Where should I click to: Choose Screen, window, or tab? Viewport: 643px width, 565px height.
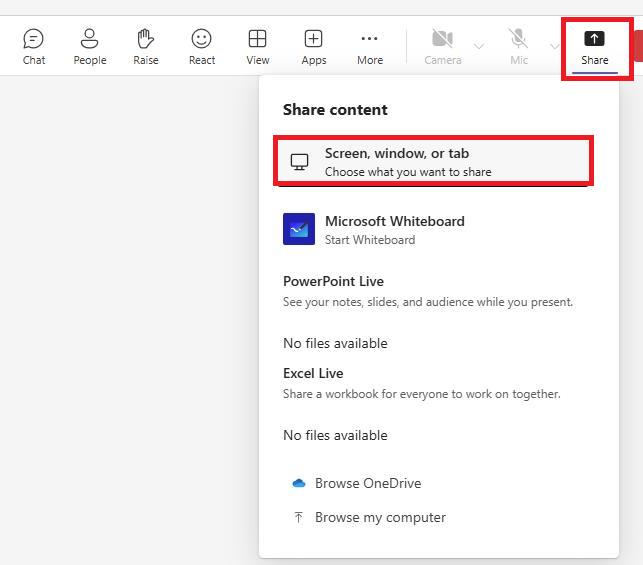click(x=433, y=161)
